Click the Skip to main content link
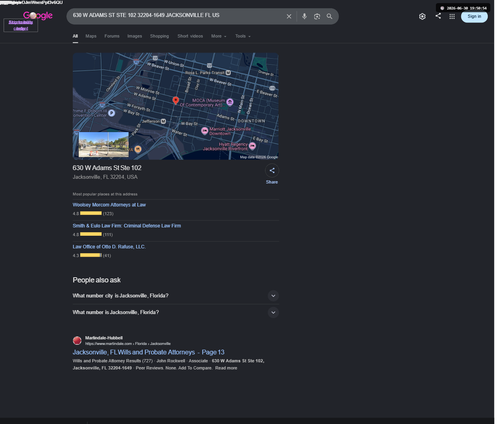 [x=21, y=25]
